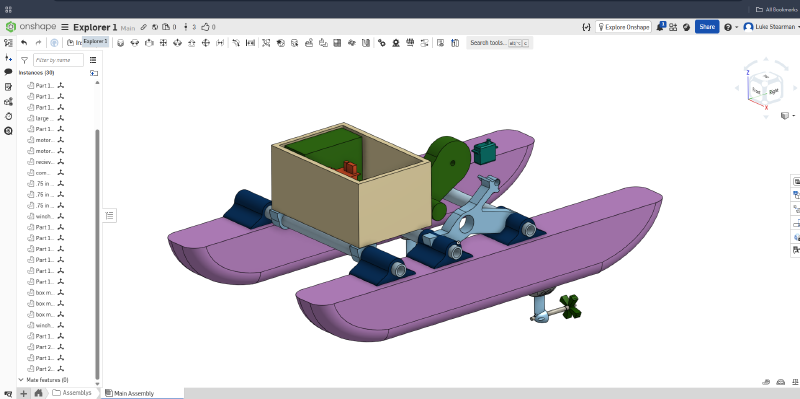This screenshot has height=399, width=800.
Task: Select the Top face of view cube
Action: tap(765, 77)
